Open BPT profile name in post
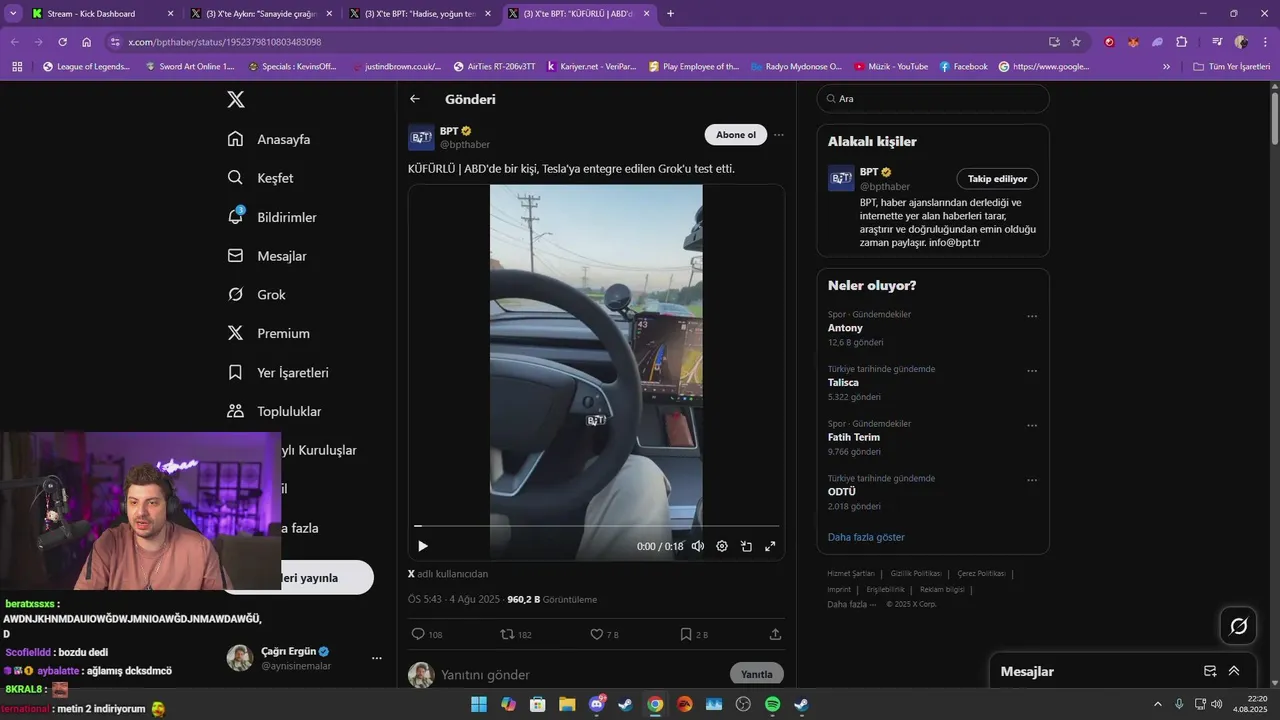 (x=448, y=131)
